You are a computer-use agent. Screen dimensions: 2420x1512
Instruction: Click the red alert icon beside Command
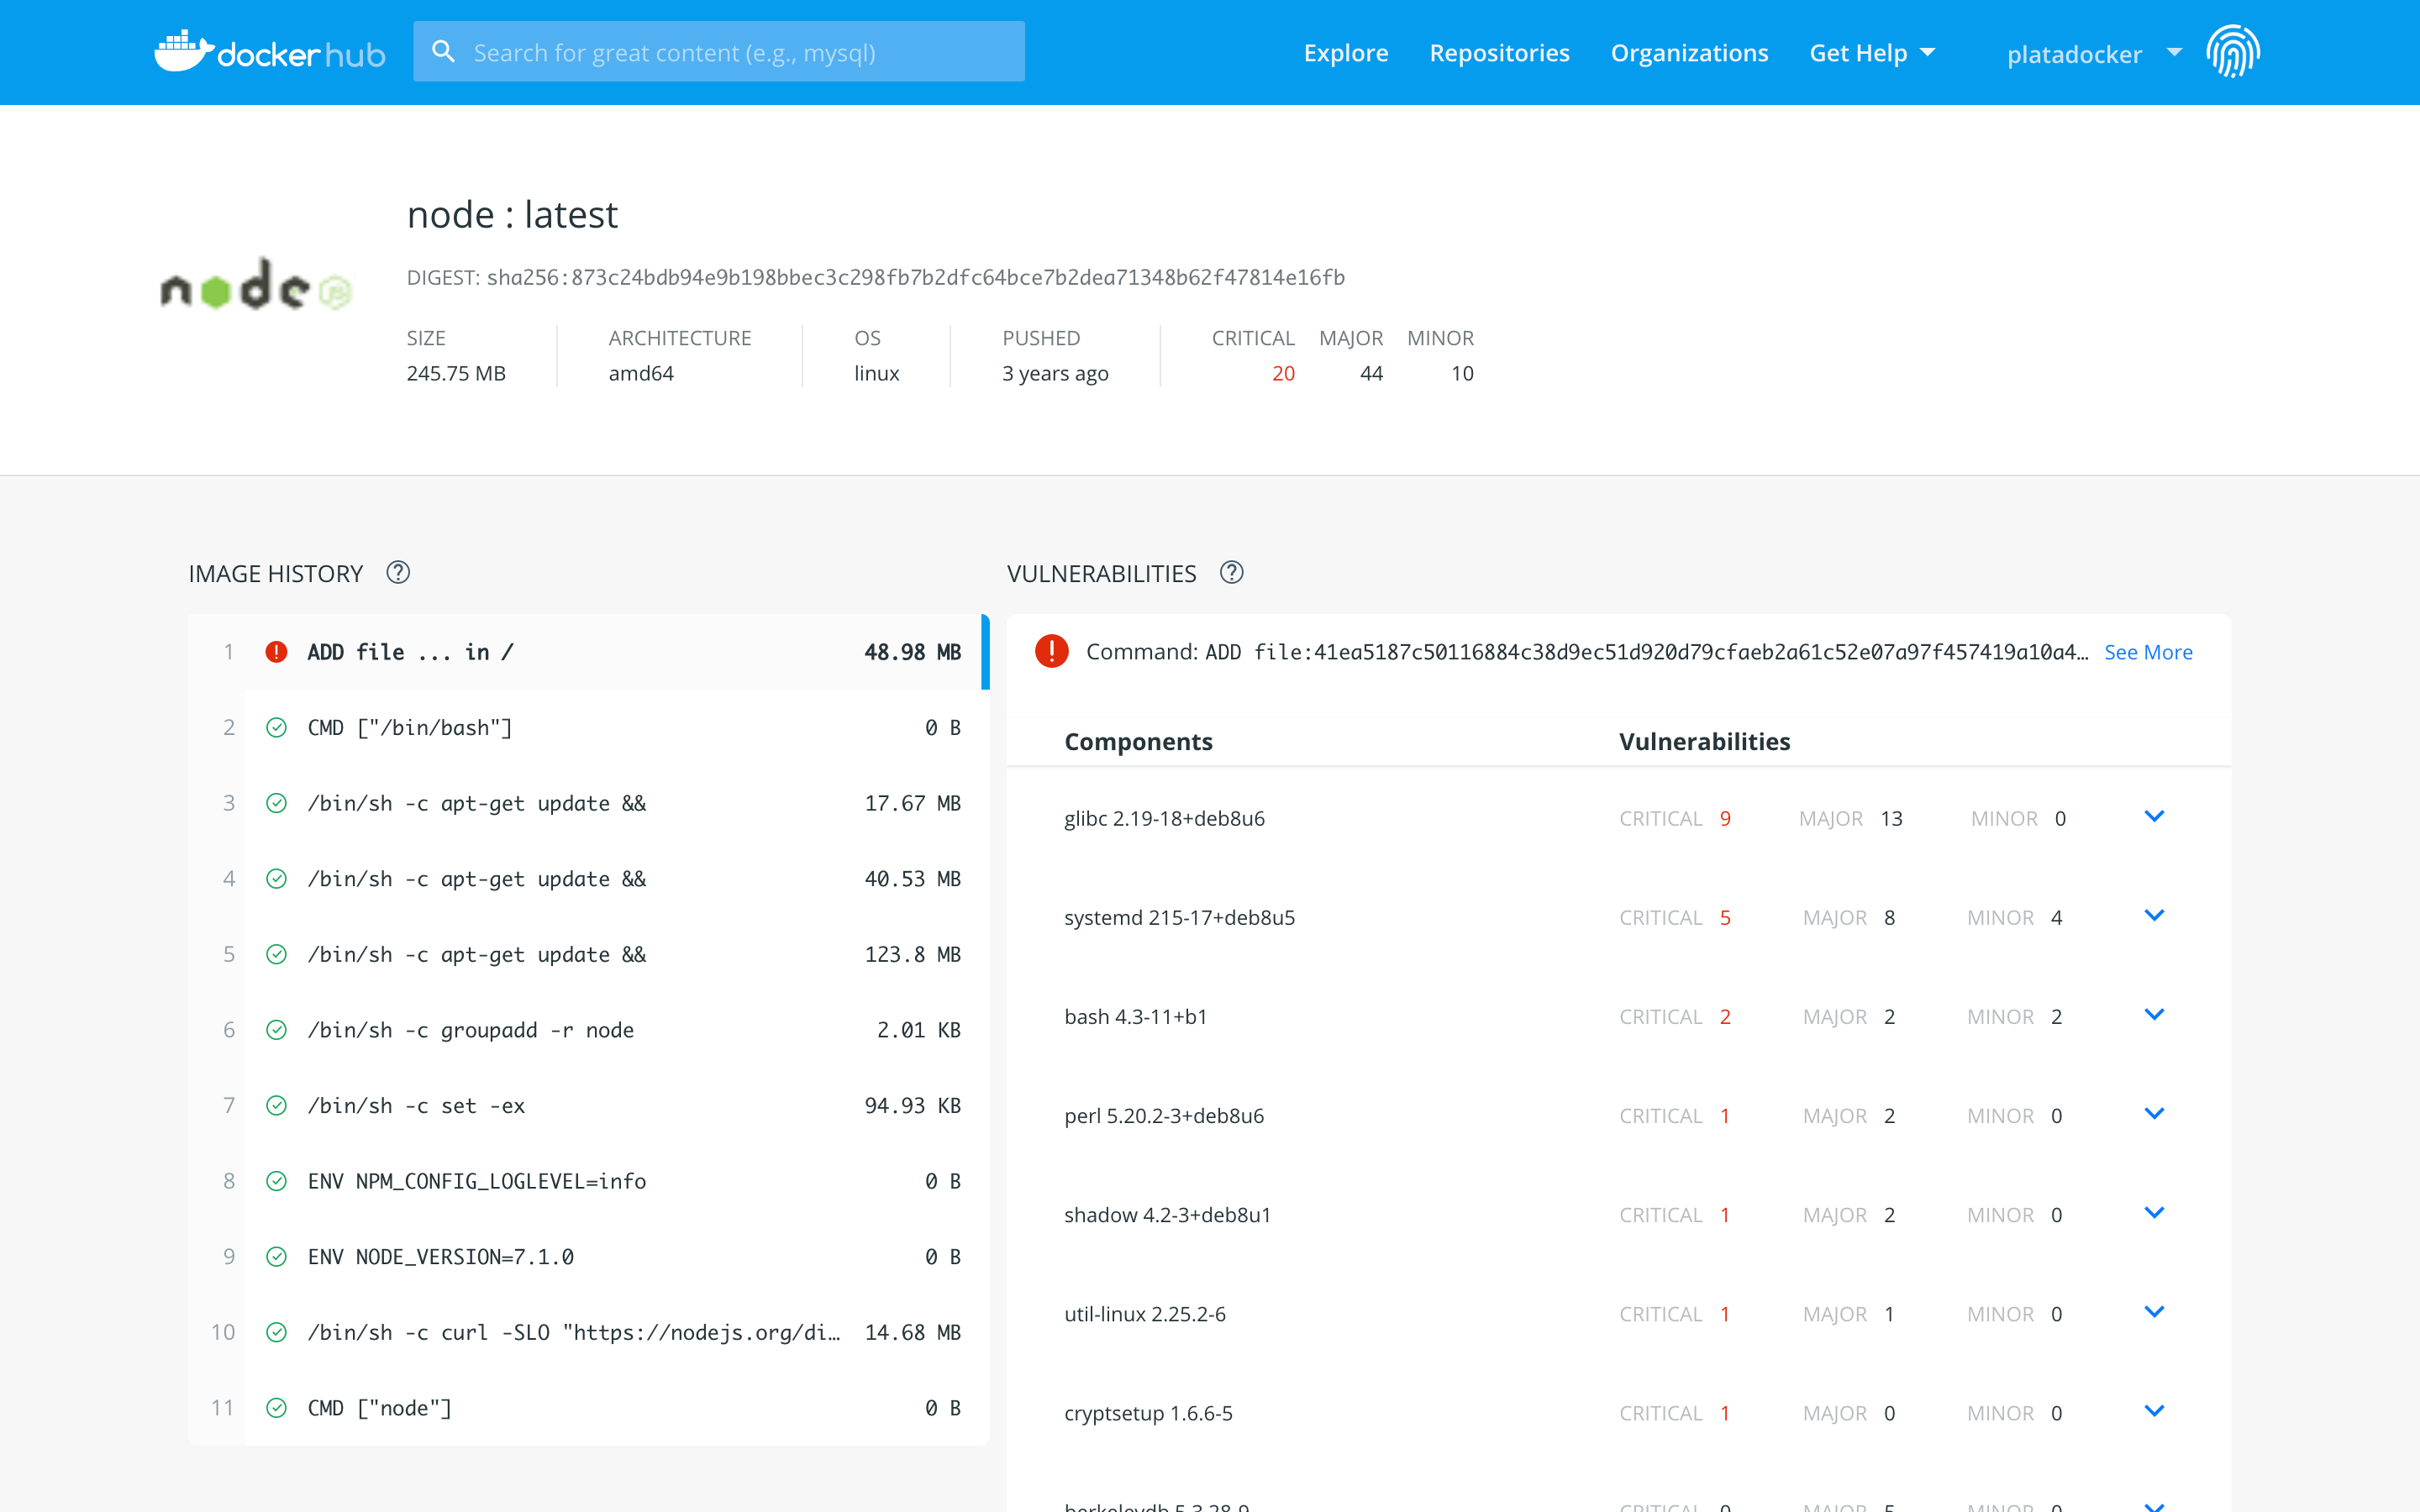click(1051, 652)
